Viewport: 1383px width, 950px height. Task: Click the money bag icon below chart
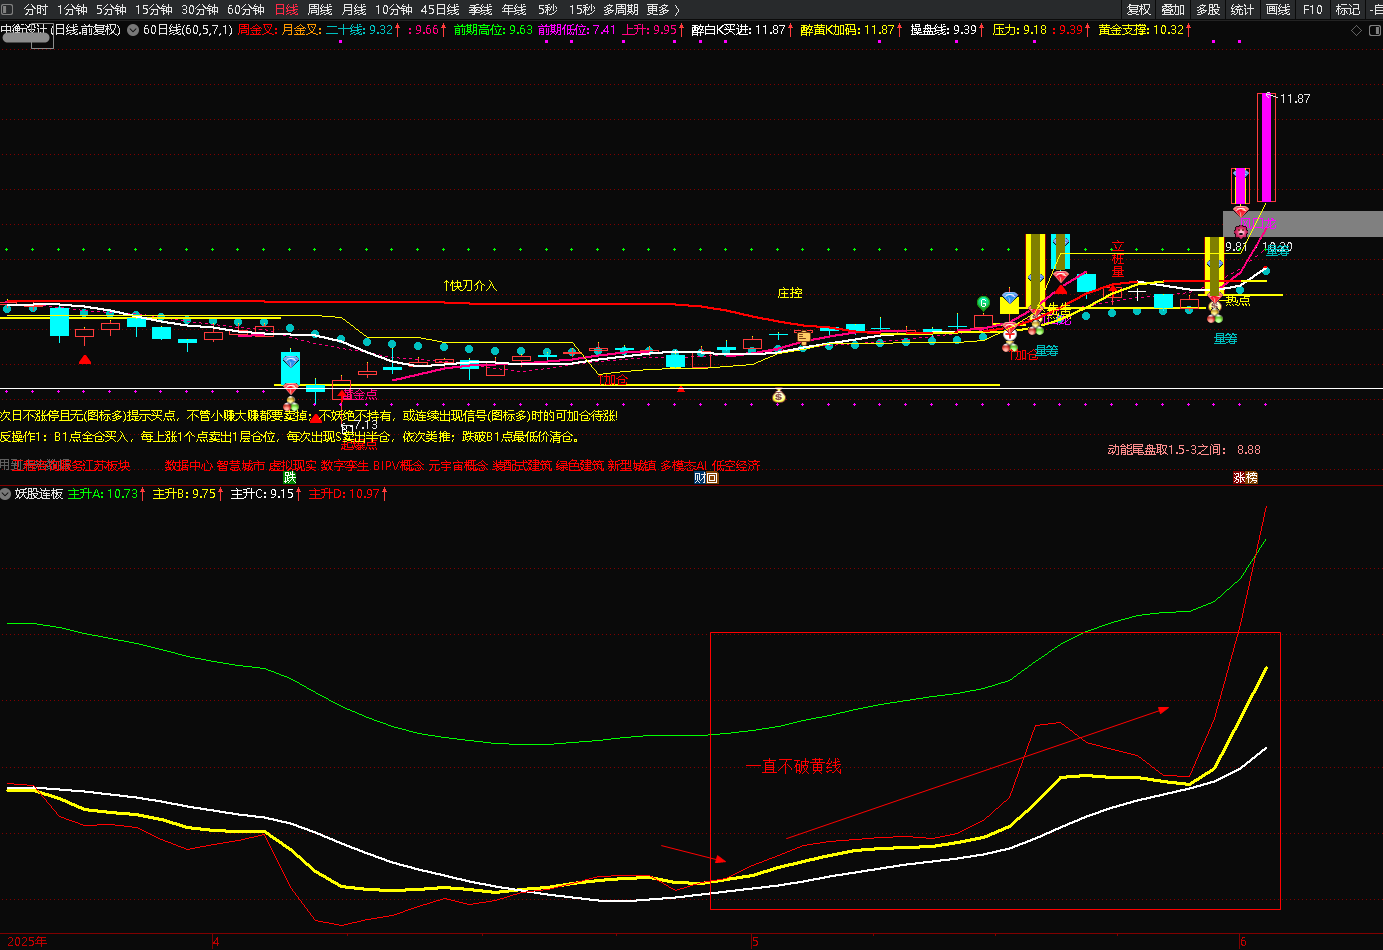click(x=779, y=397)
